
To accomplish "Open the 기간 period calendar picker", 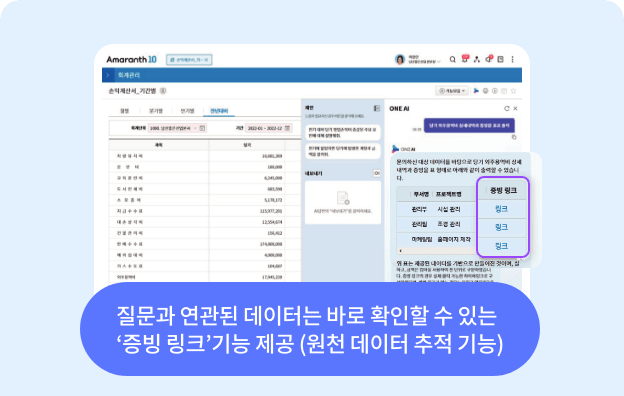I will (x=287, y=128).
